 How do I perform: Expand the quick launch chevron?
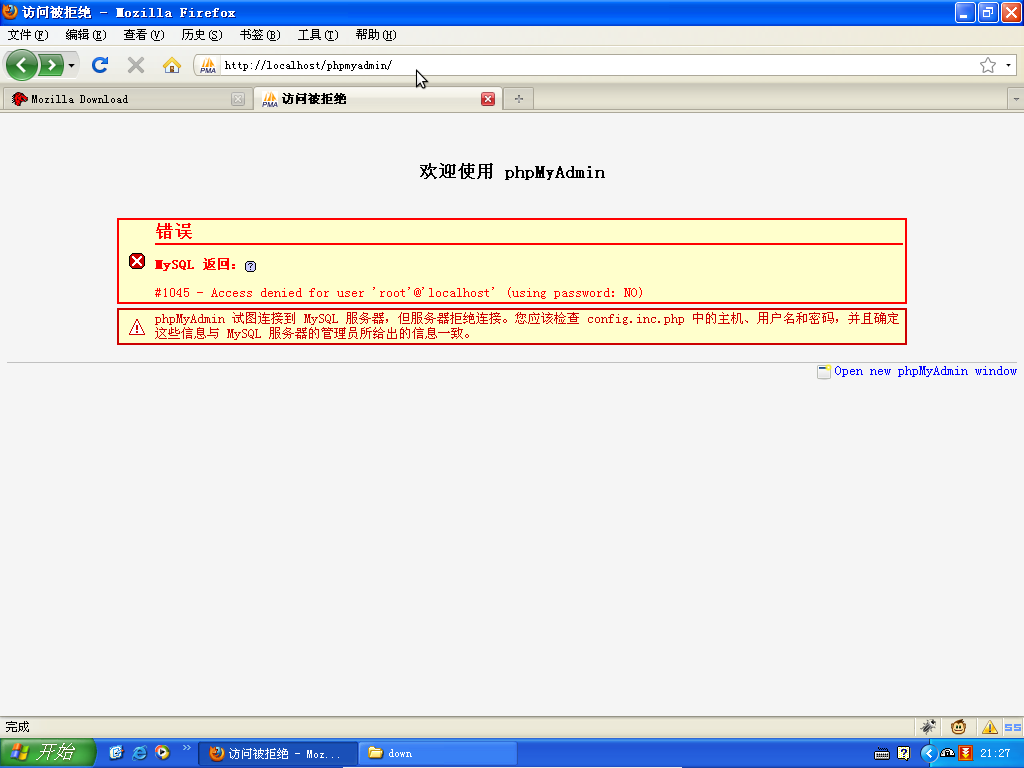[187, 748]
